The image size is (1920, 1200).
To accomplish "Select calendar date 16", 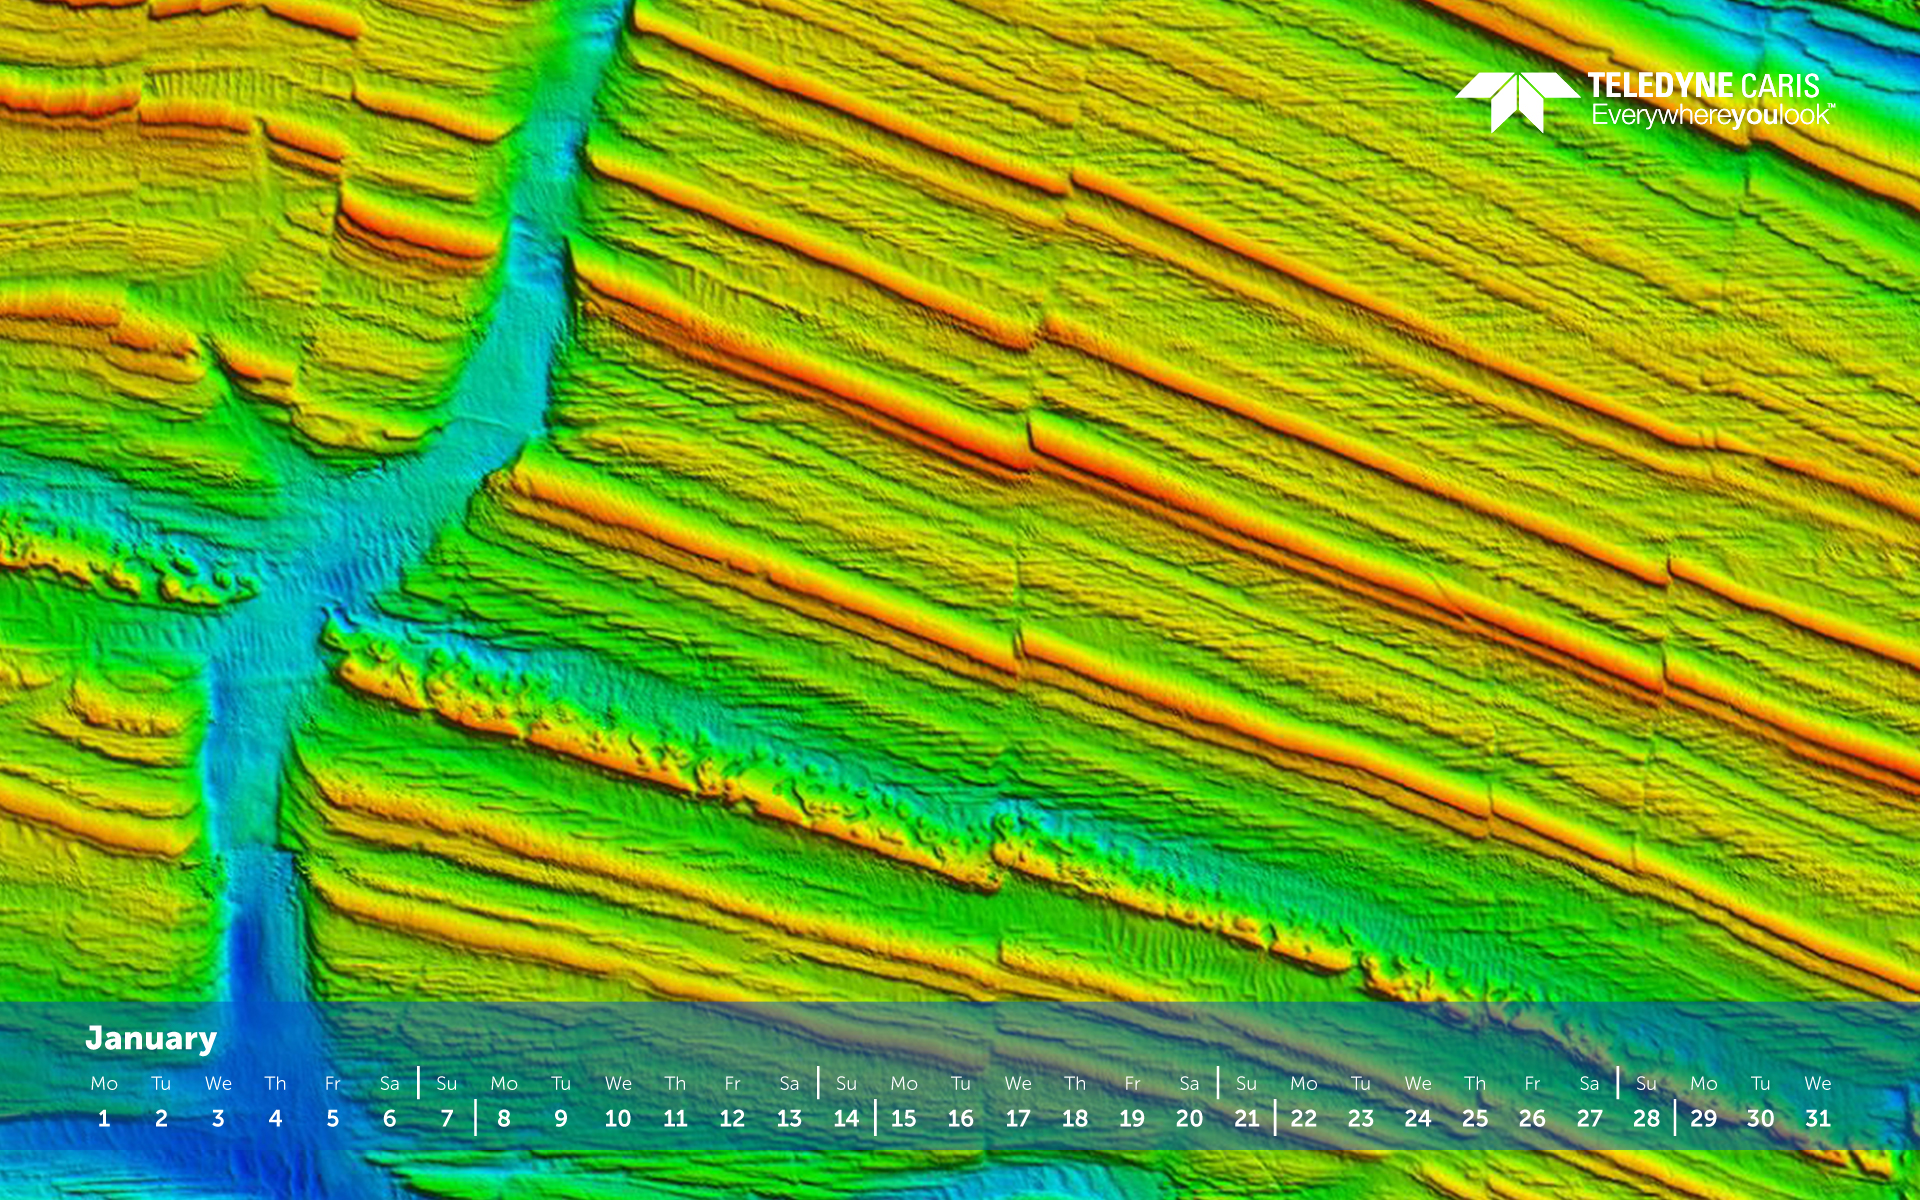I will pyautogui.click(x=961, y=1119).
